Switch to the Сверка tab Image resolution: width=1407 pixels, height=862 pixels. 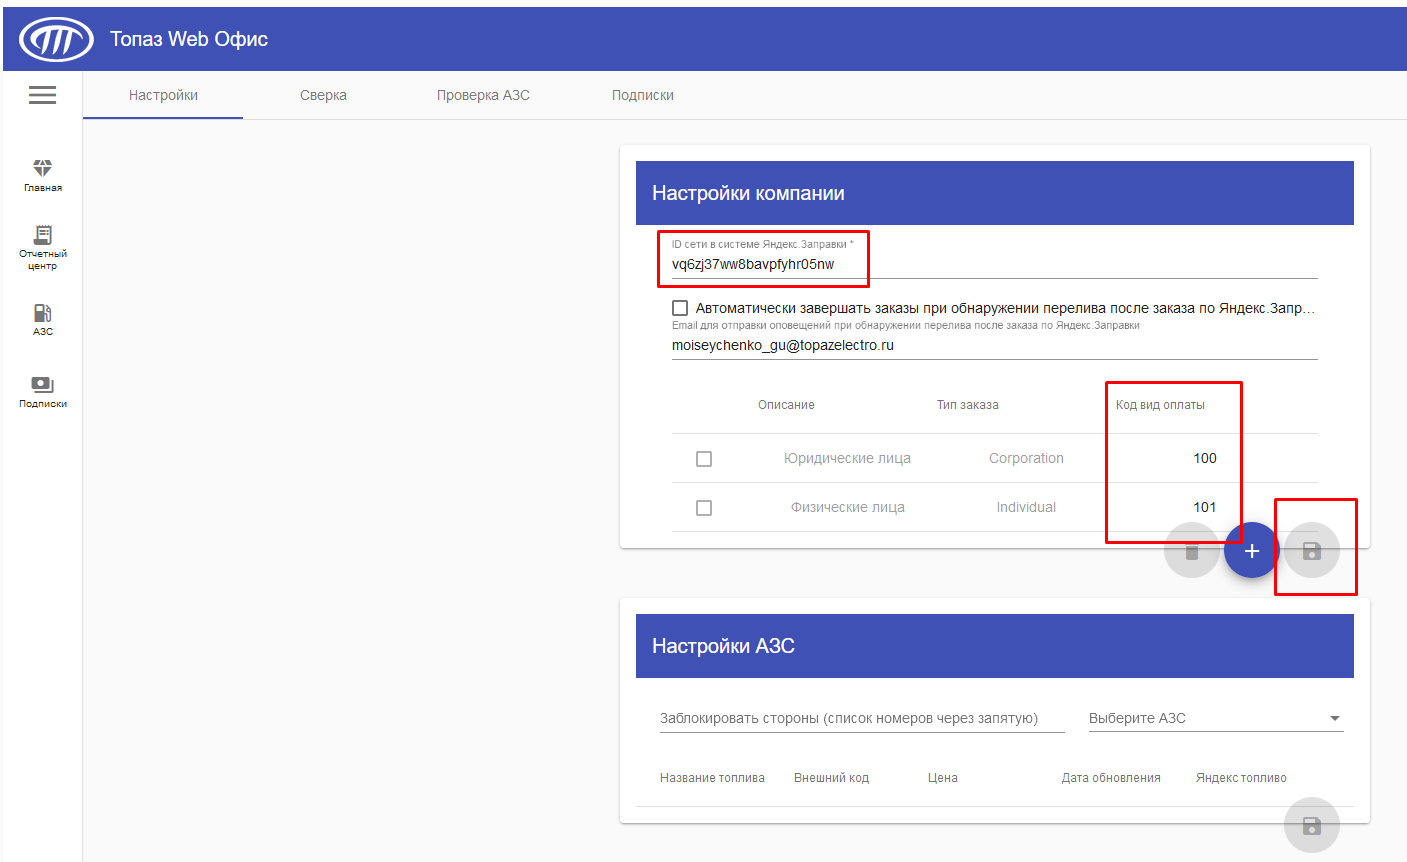tap(323, 95)
